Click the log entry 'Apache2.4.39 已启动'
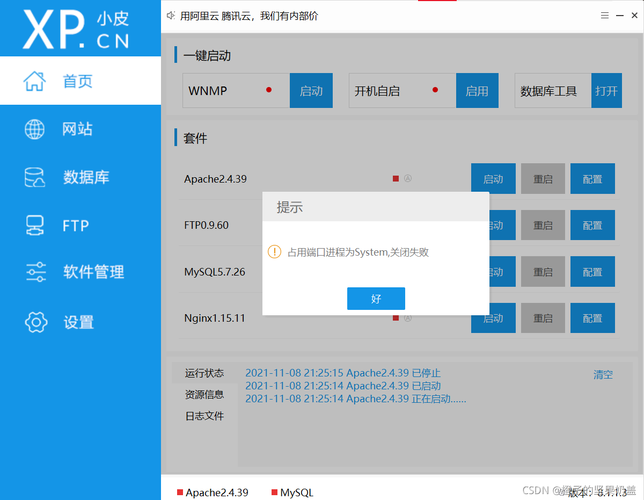 pos(343,386)
